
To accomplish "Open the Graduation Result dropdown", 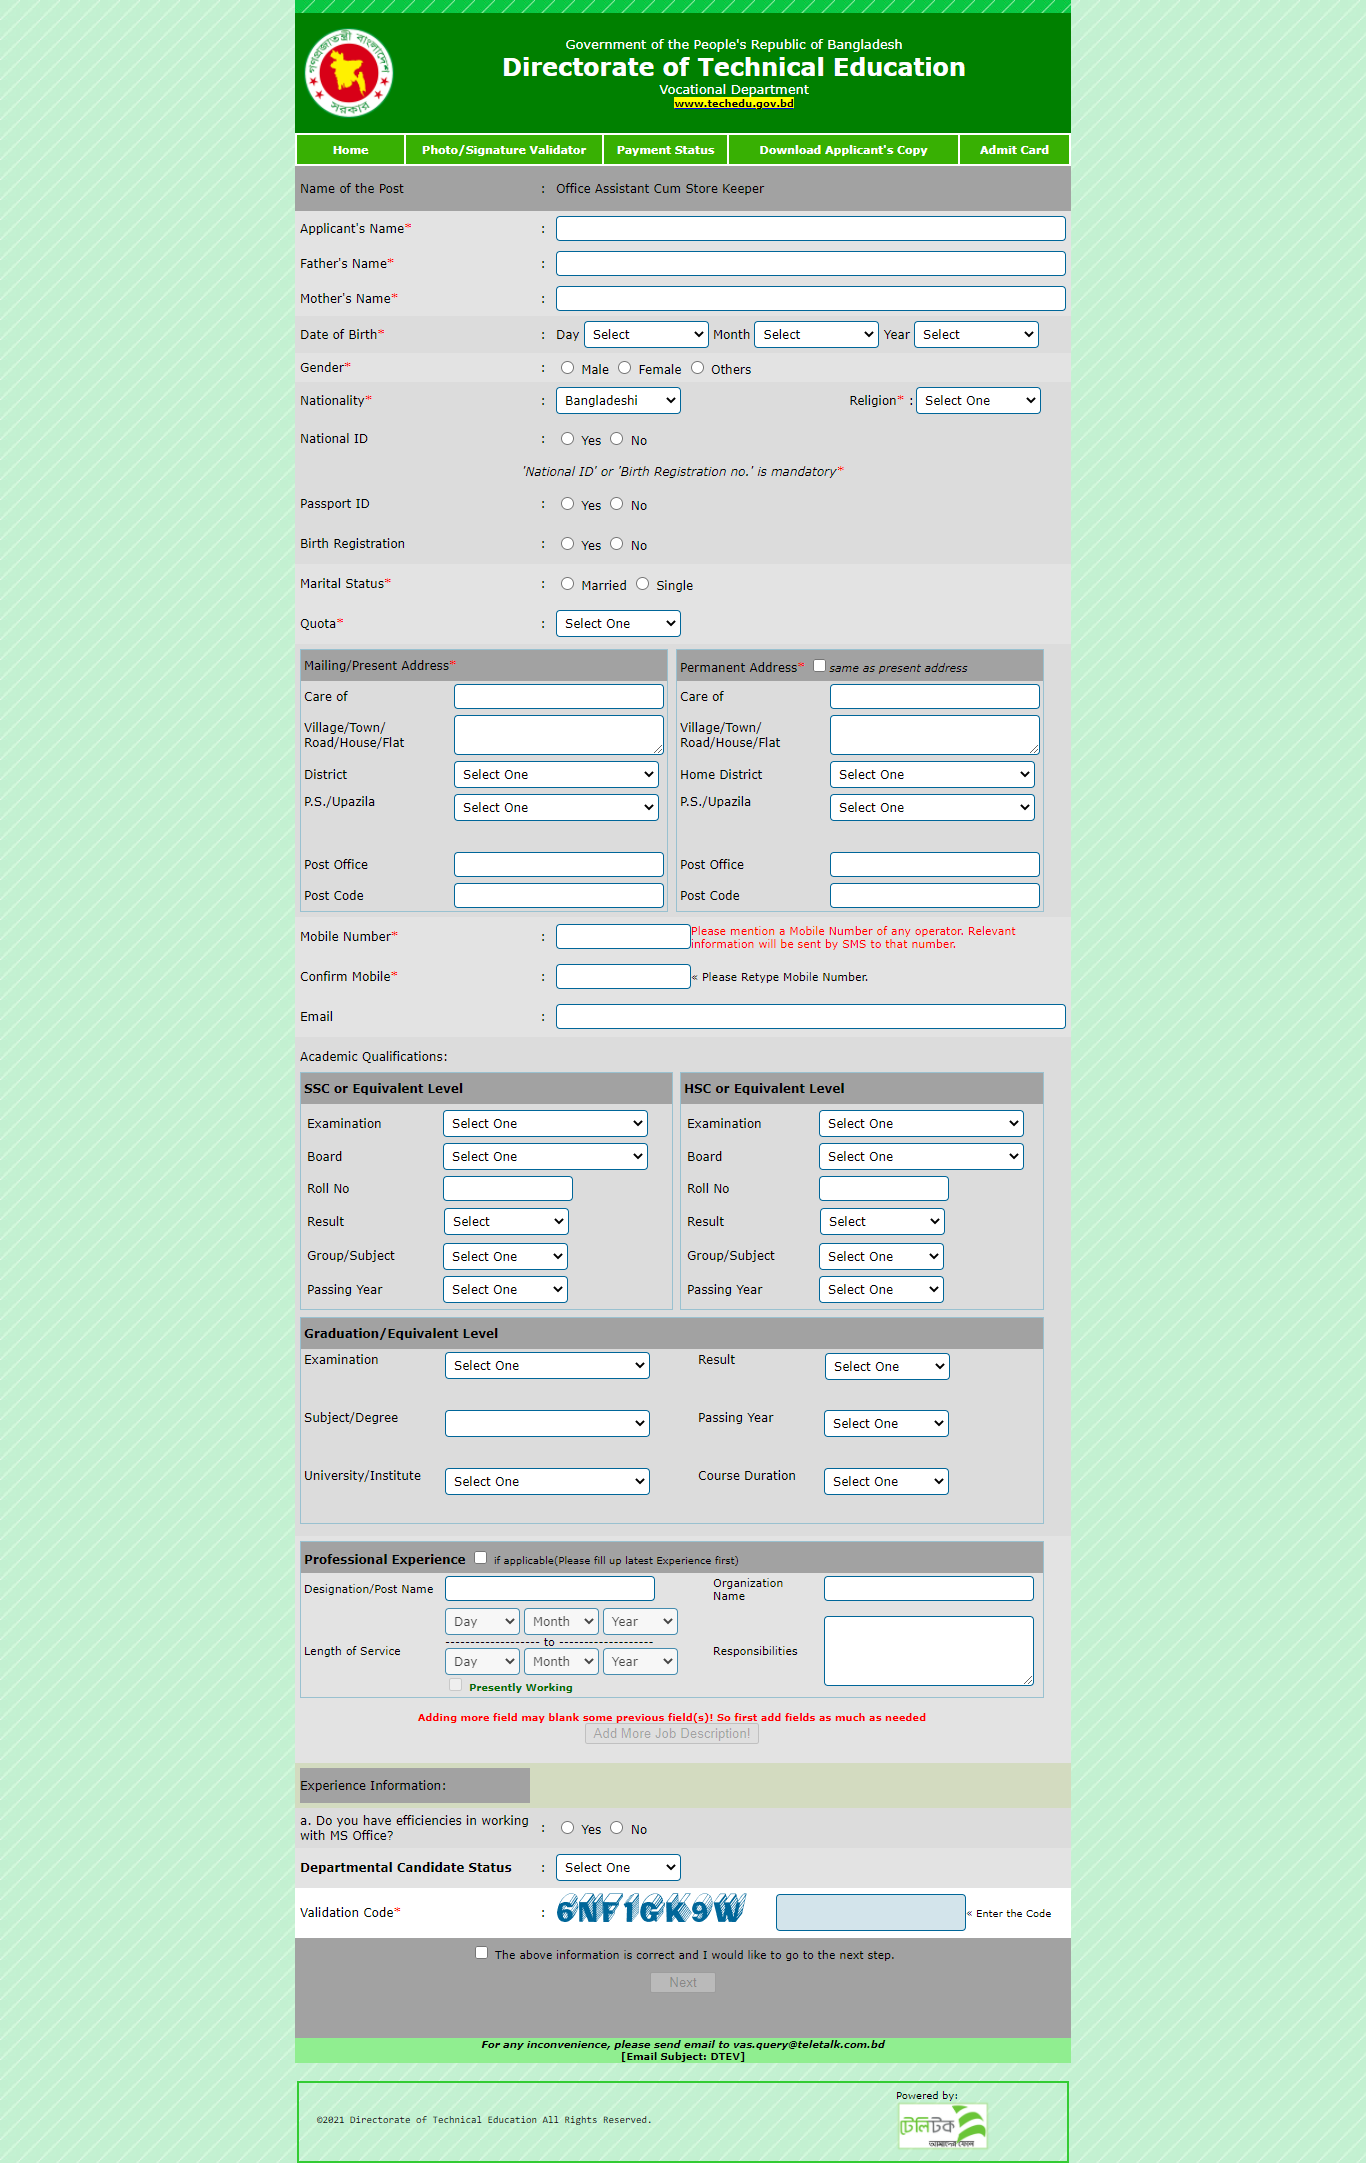I will coord(887,1367).
